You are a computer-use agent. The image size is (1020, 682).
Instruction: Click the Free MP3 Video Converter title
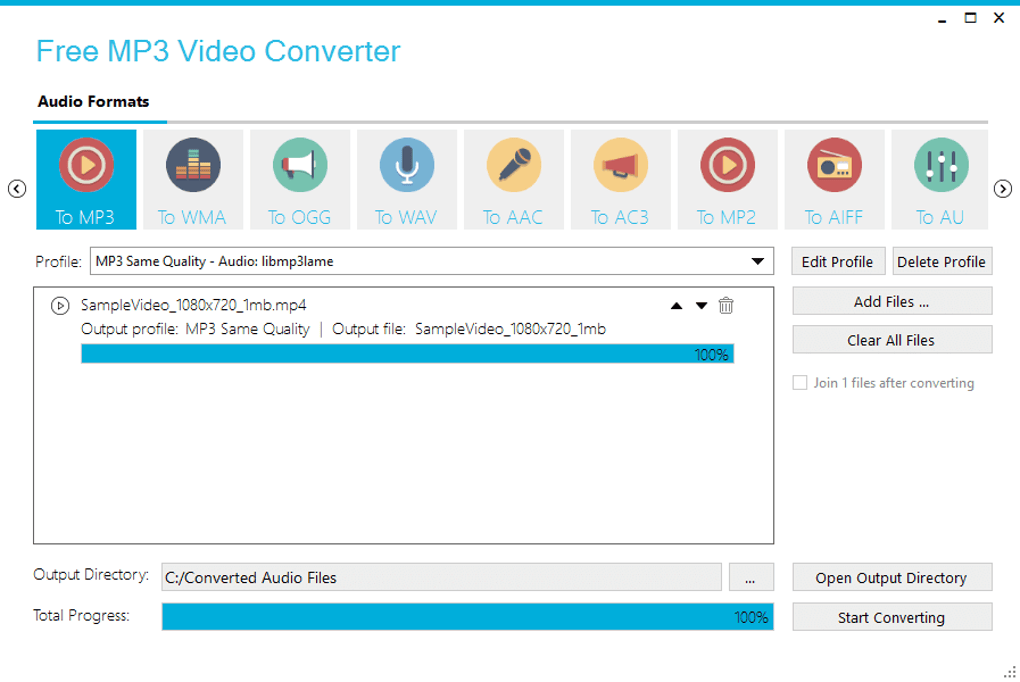click(218, 51)
